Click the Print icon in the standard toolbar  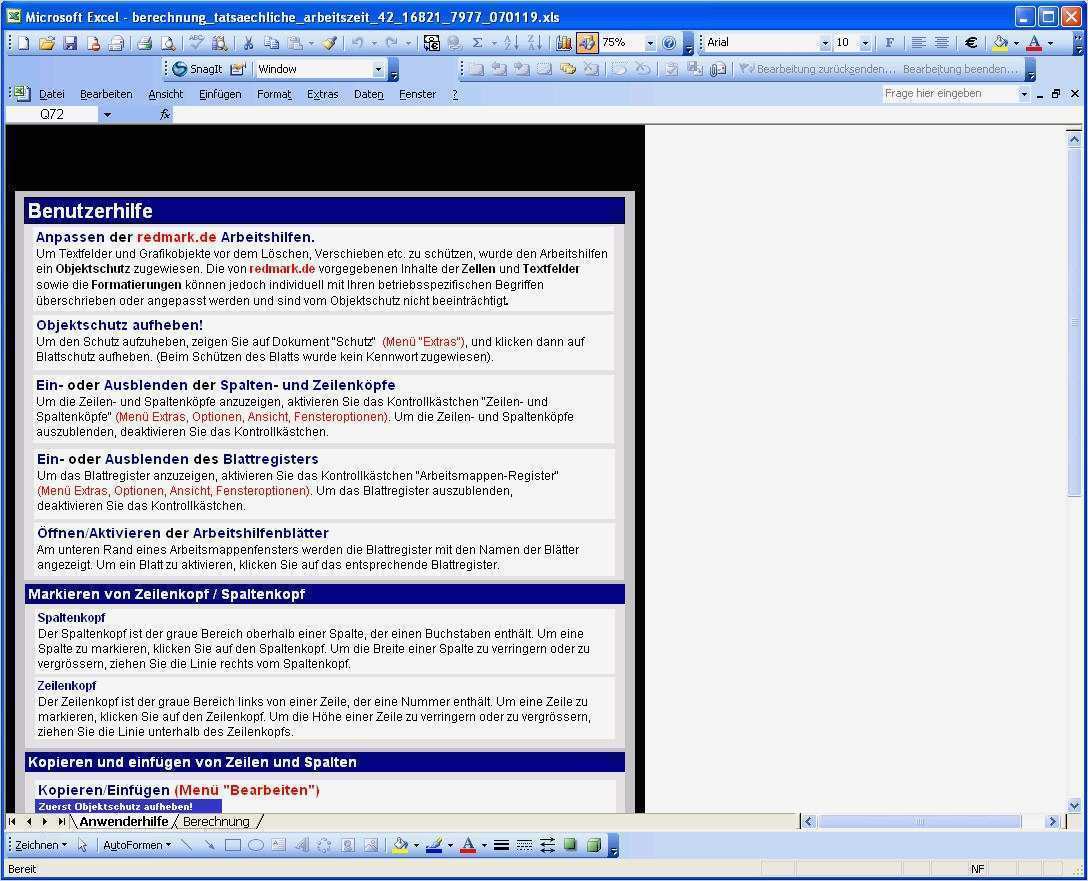(144, 43)
